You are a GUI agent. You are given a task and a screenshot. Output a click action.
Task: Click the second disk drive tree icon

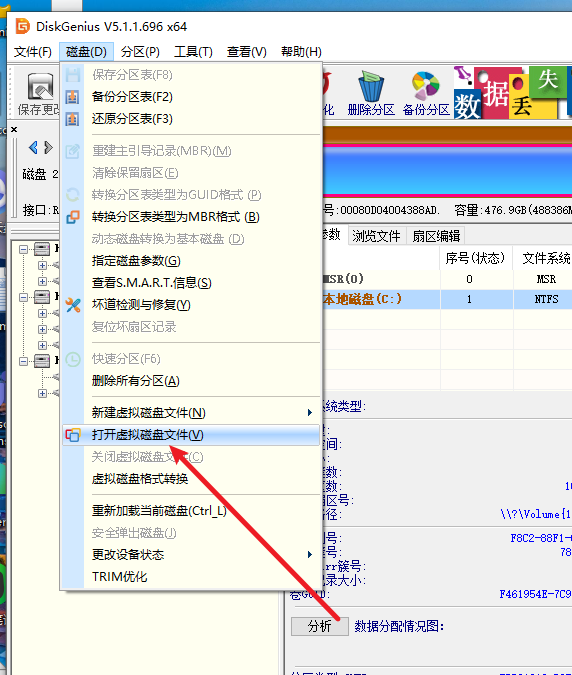pos(42,297)
